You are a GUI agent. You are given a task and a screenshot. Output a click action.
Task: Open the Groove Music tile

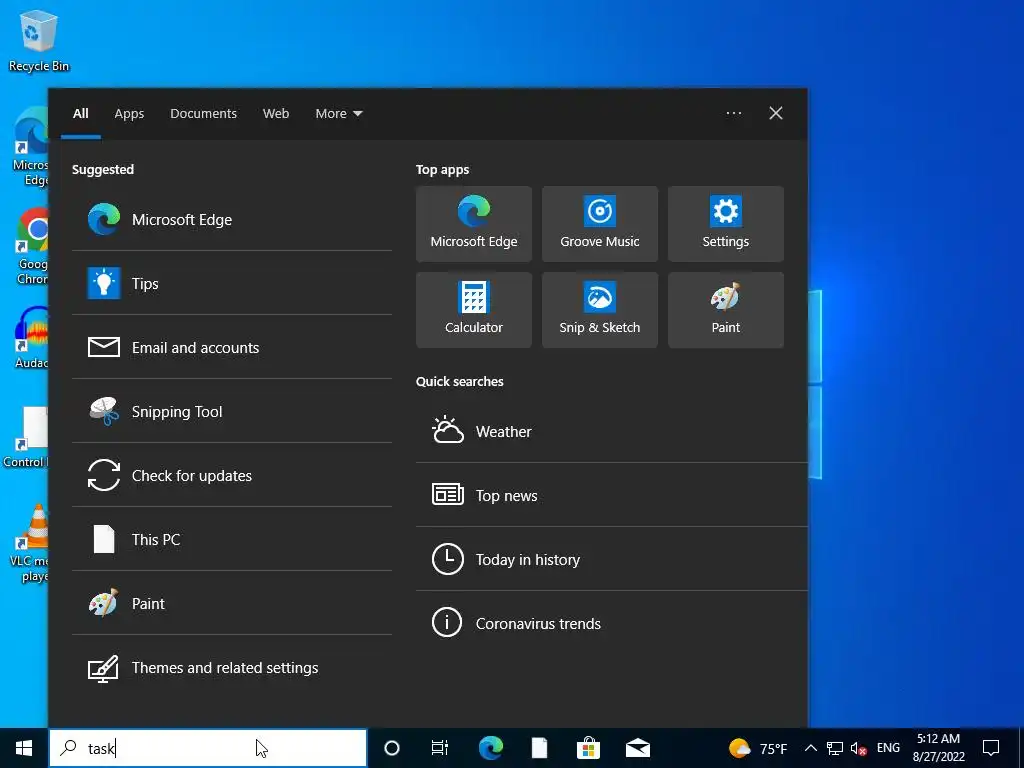(x=600, y=224)
